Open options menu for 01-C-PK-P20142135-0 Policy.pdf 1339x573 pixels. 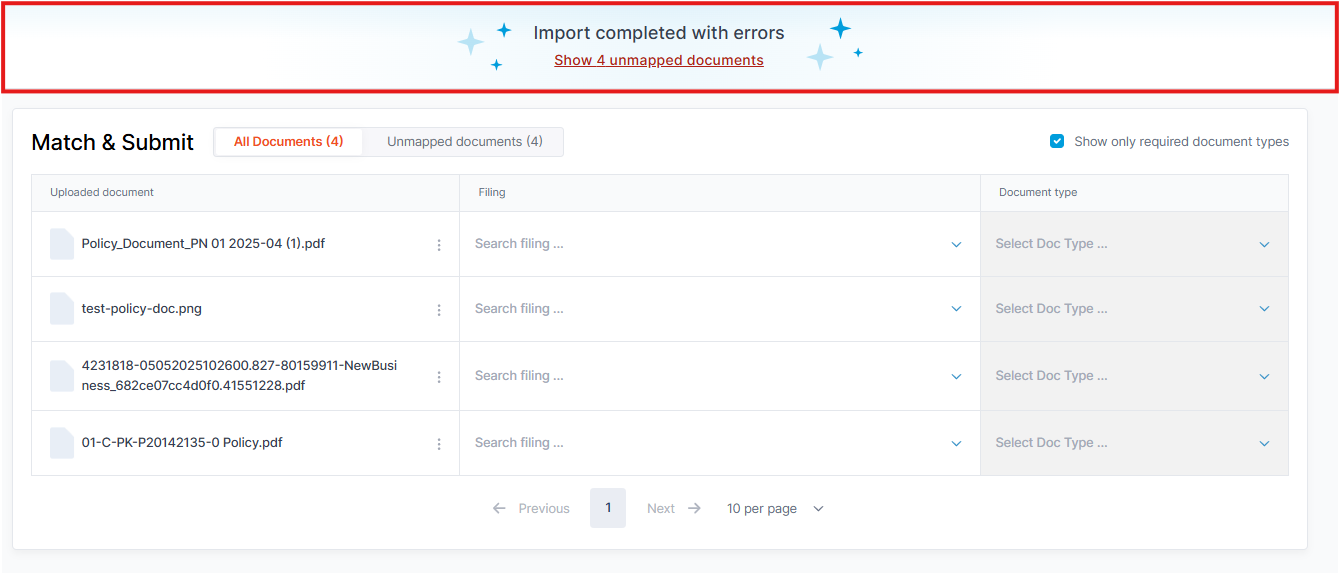point(438,444)
